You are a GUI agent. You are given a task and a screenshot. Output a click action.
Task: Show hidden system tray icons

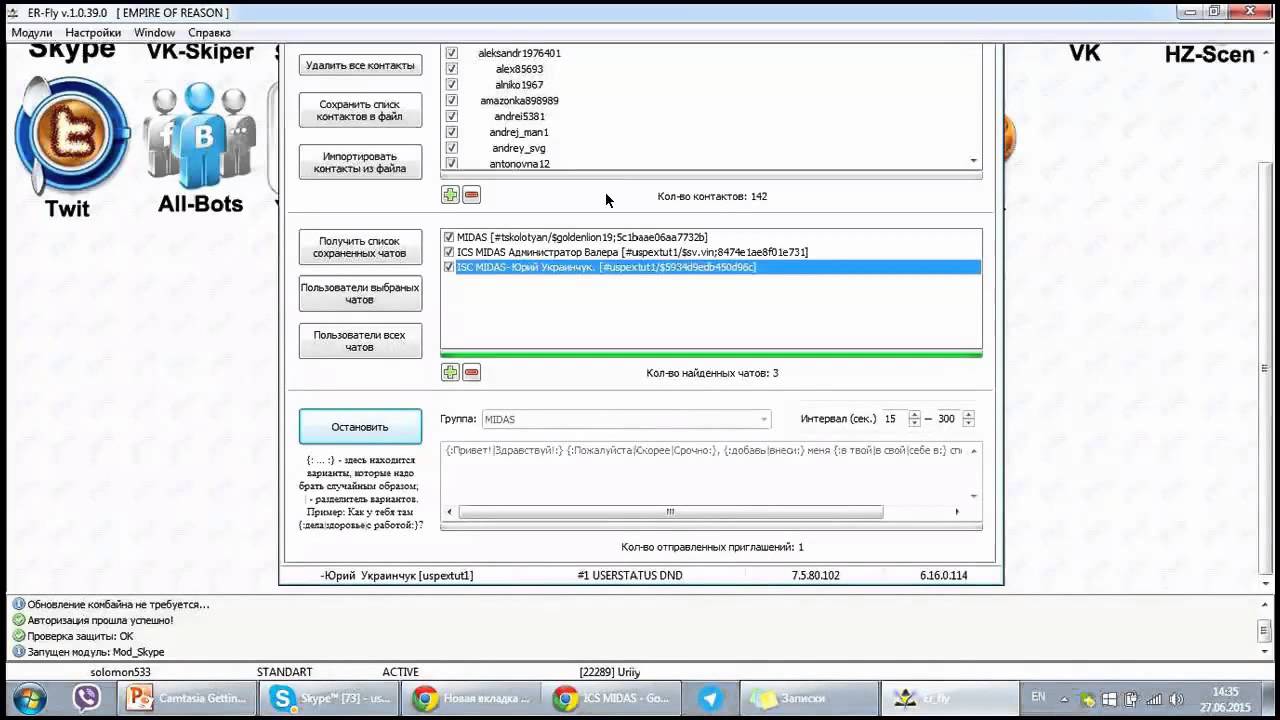tap(1066, 698)
